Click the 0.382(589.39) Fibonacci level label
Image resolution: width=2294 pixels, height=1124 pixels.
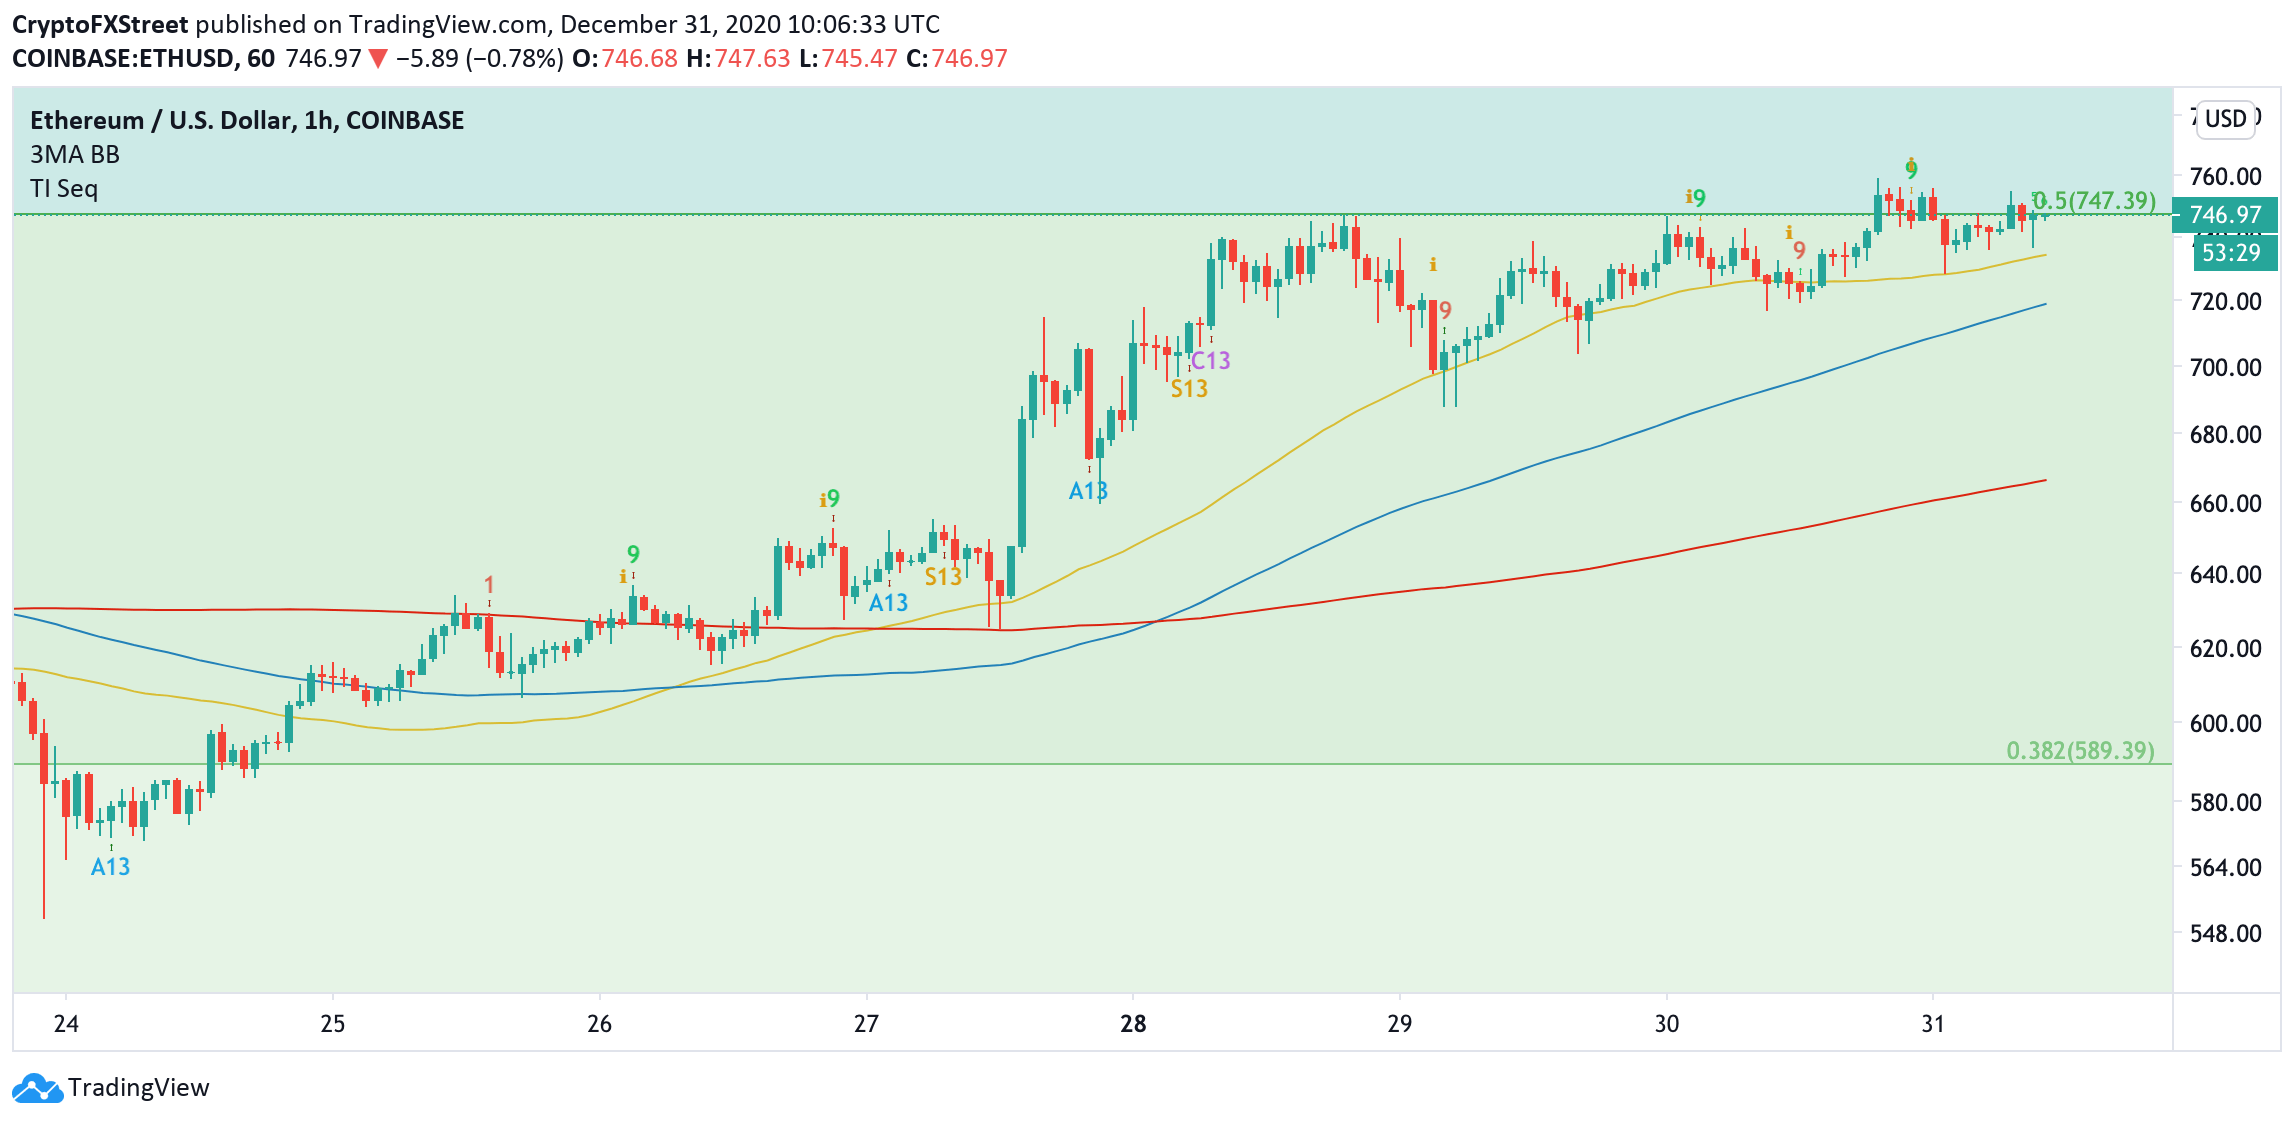(x=2080, y=750)
